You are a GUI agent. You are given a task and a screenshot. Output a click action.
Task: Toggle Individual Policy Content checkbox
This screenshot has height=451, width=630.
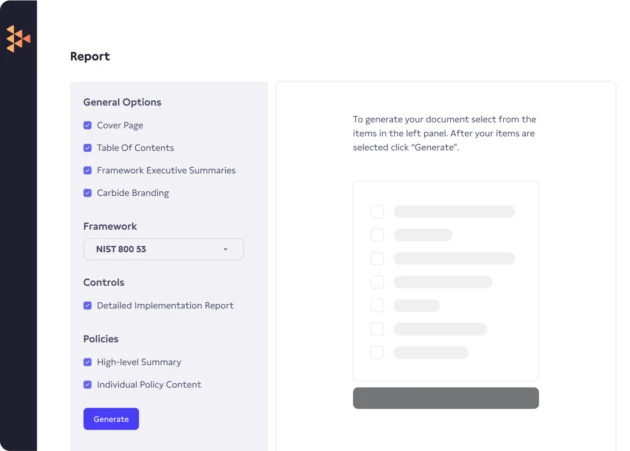(x=88, y=385)
